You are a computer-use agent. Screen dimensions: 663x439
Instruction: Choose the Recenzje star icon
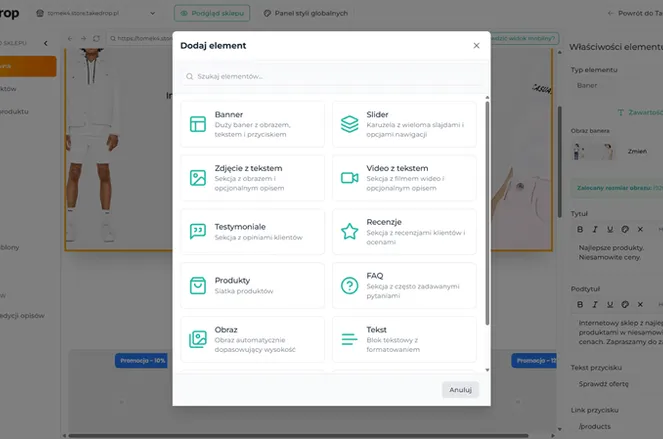click(x=349, y=232)
